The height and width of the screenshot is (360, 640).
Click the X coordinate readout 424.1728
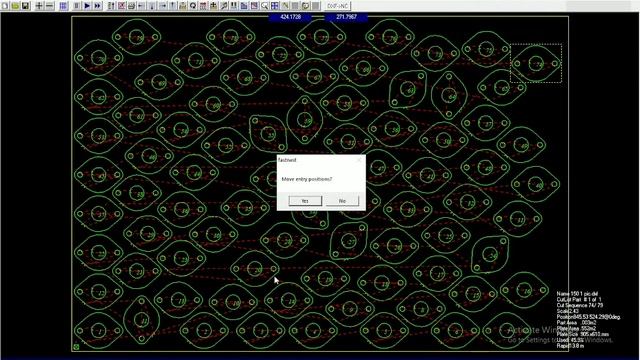[x=290, y=17]
